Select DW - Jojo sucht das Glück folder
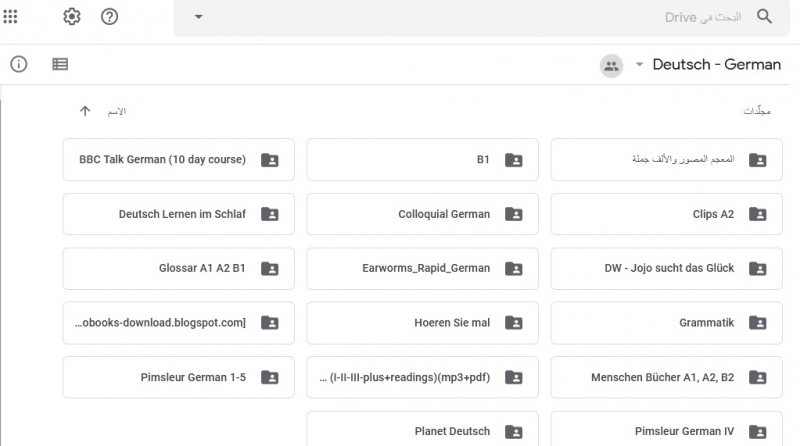The image size is (800, 446). click(x=666, y=268)
